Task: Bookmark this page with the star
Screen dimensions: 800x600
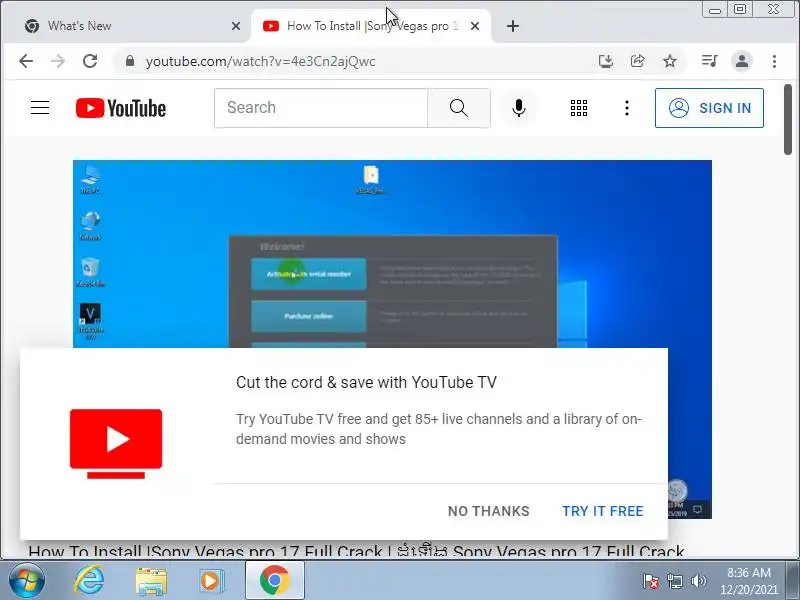Action: pos(670,61)
